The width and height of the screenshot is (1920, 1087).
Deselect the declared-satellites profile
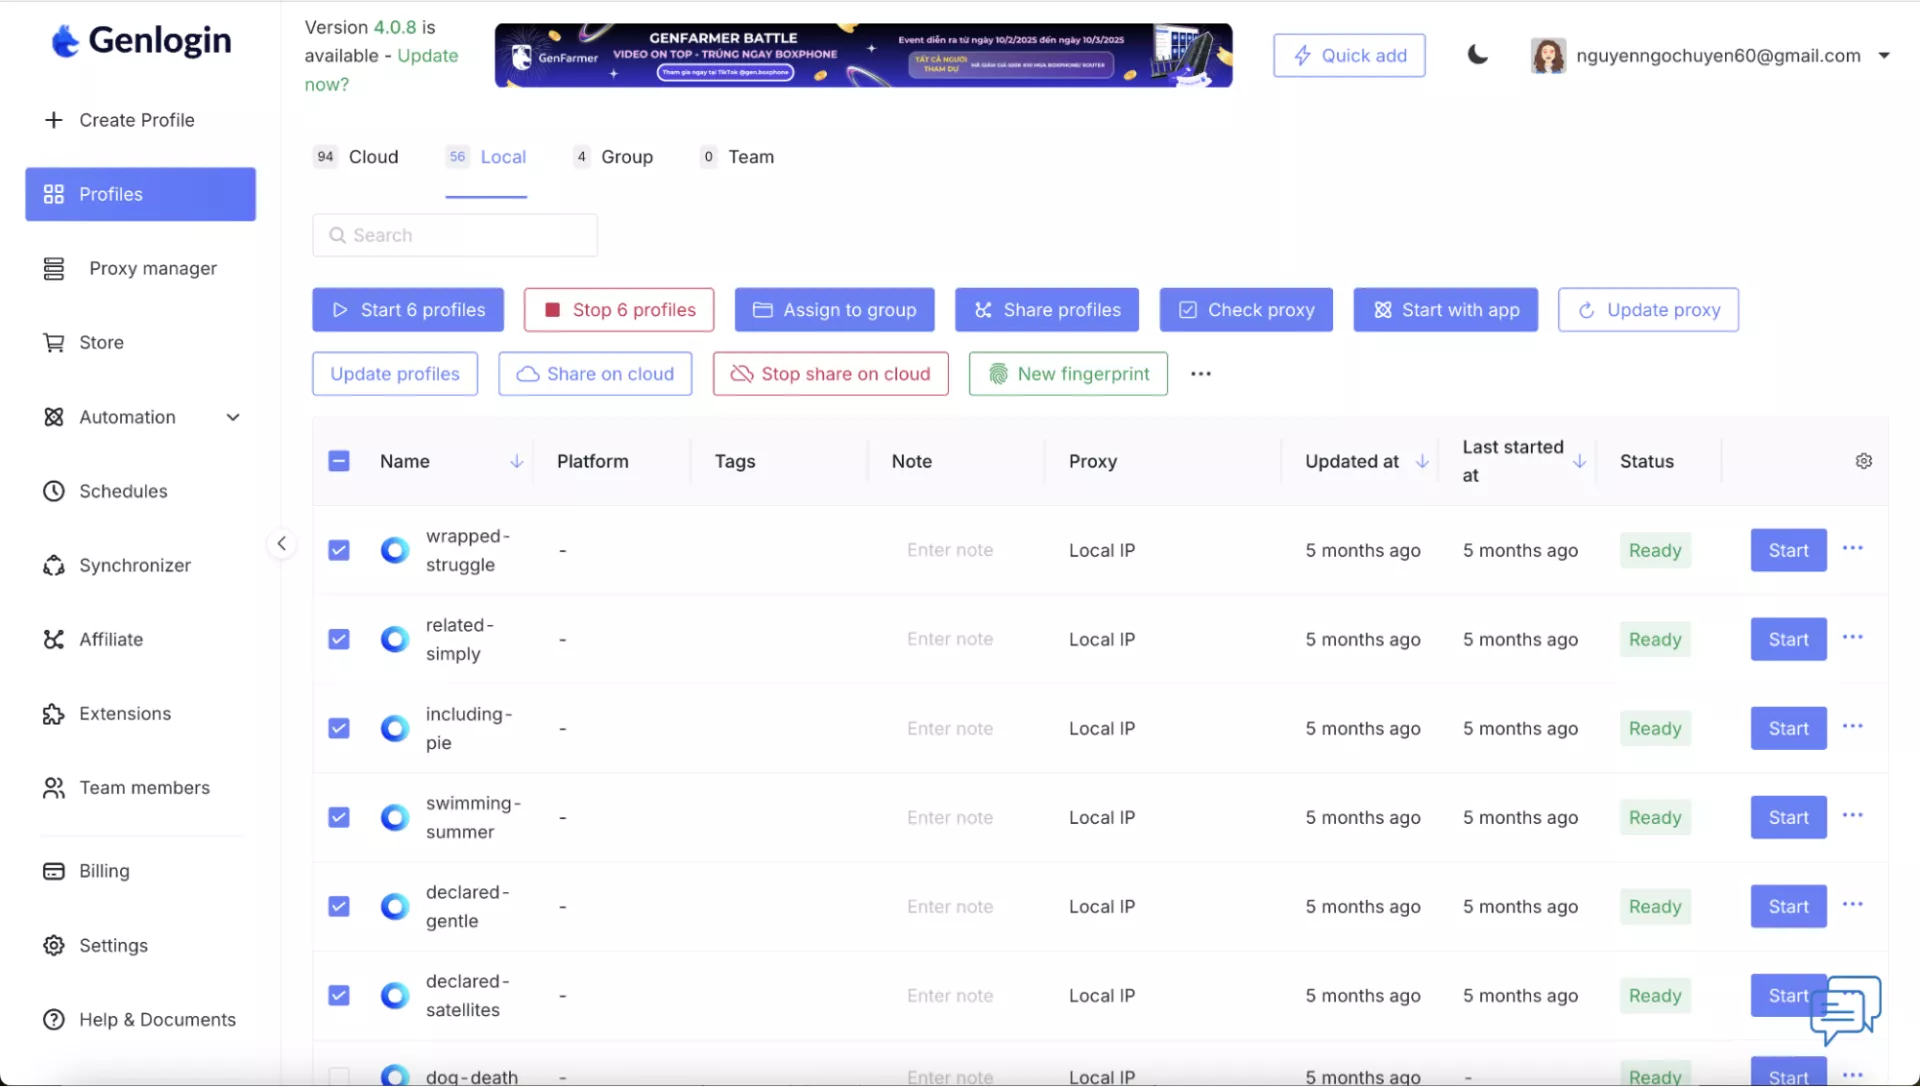pos(339,995)
